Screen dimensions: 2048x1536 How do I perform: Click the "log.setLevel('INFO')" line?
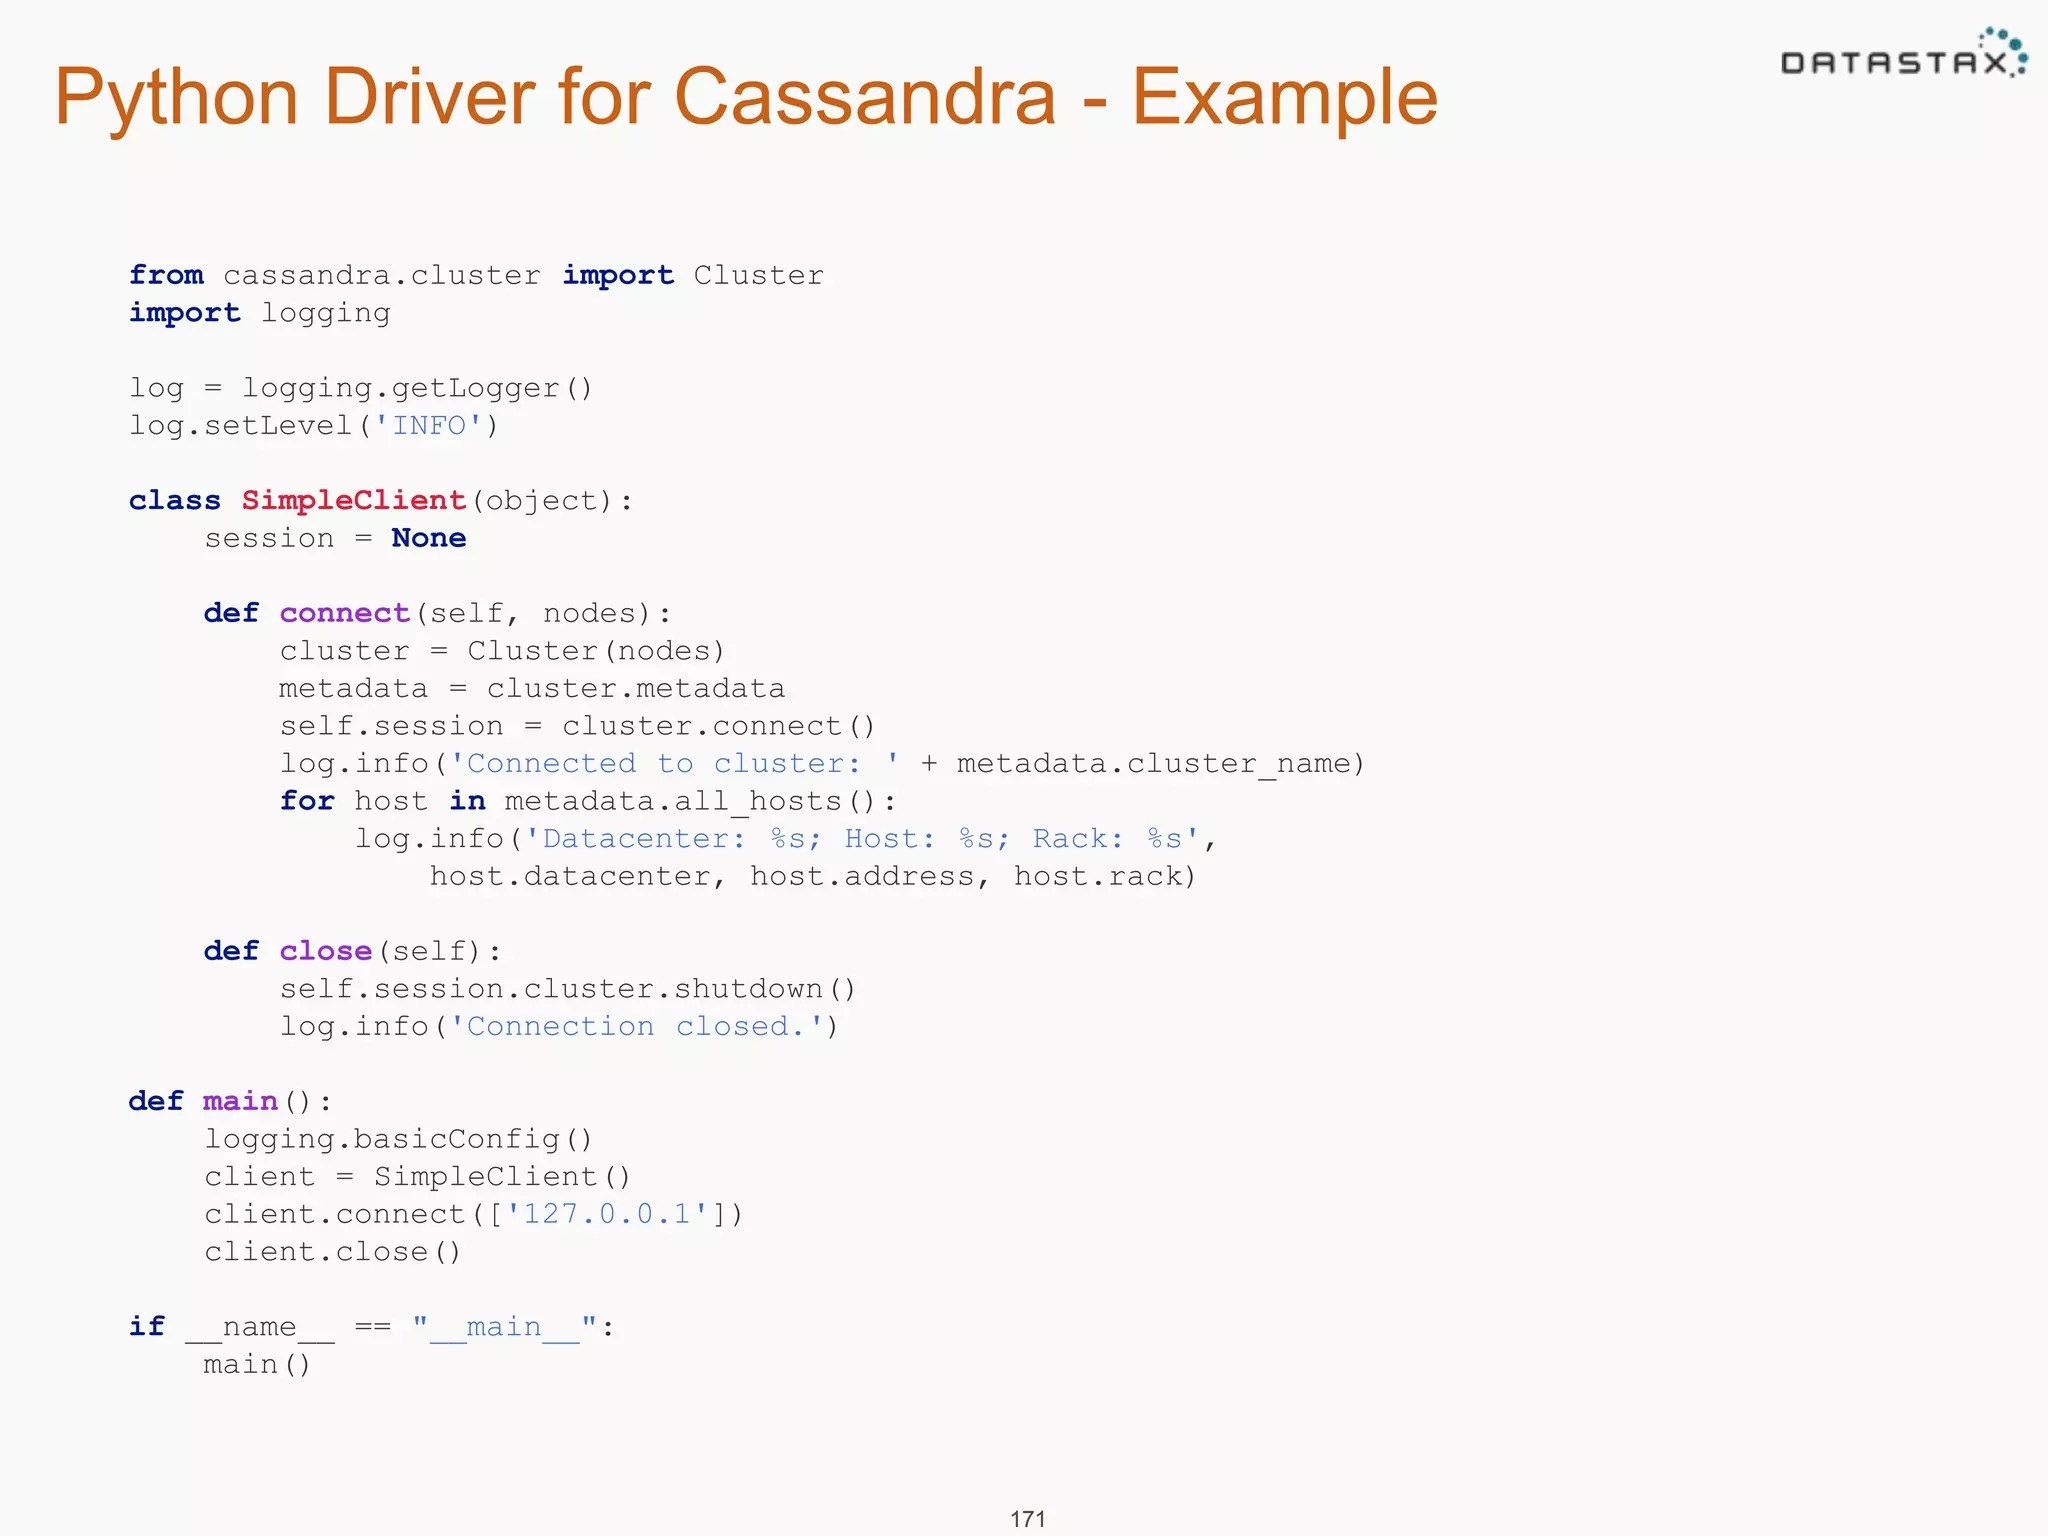(x=314, y=426)
